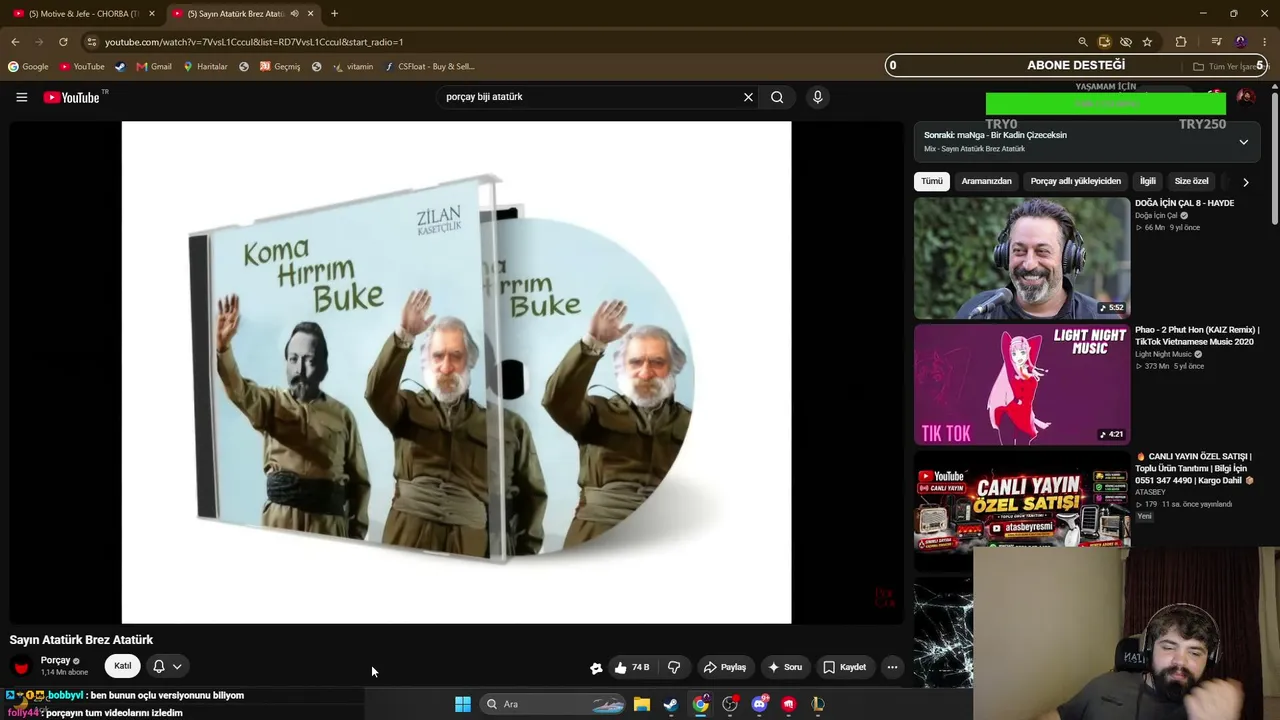Image resolution: width=1280 pixels, height=720 pixels.
Task: Select the Tümü filter chip
Action: coord(932,181)
